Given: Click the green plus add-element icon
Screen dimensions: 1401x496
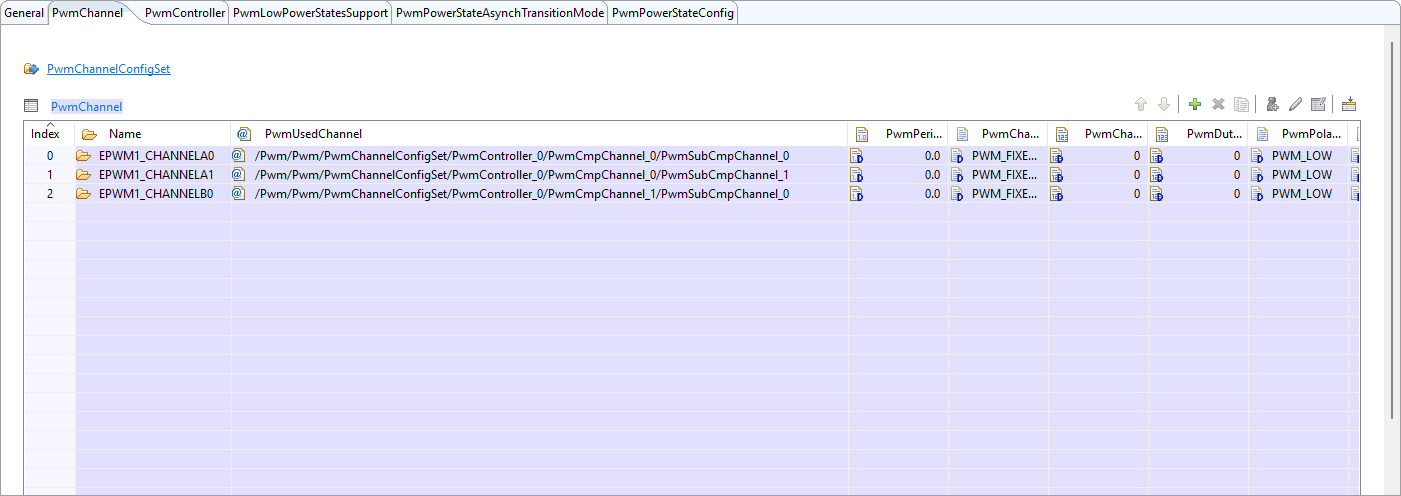Looking at the screenshot, I should click(1194, 104).
